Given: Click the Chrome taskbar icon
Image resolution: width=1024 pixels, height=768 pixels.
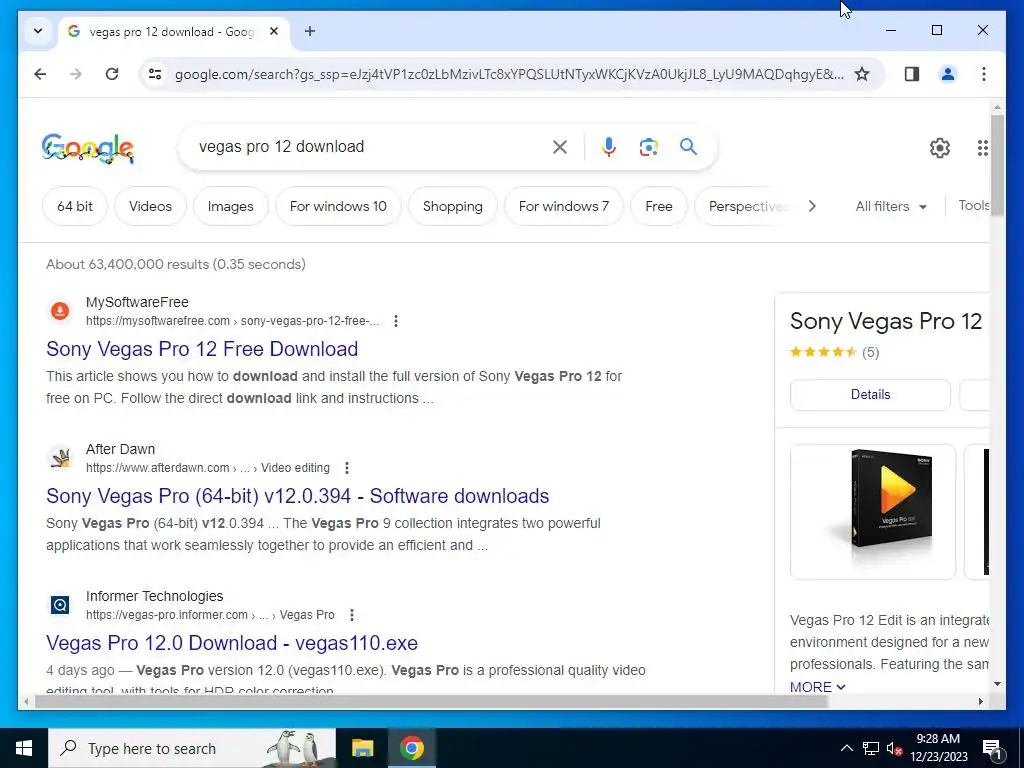Looking at the screenshot, I should pos(411,748).
